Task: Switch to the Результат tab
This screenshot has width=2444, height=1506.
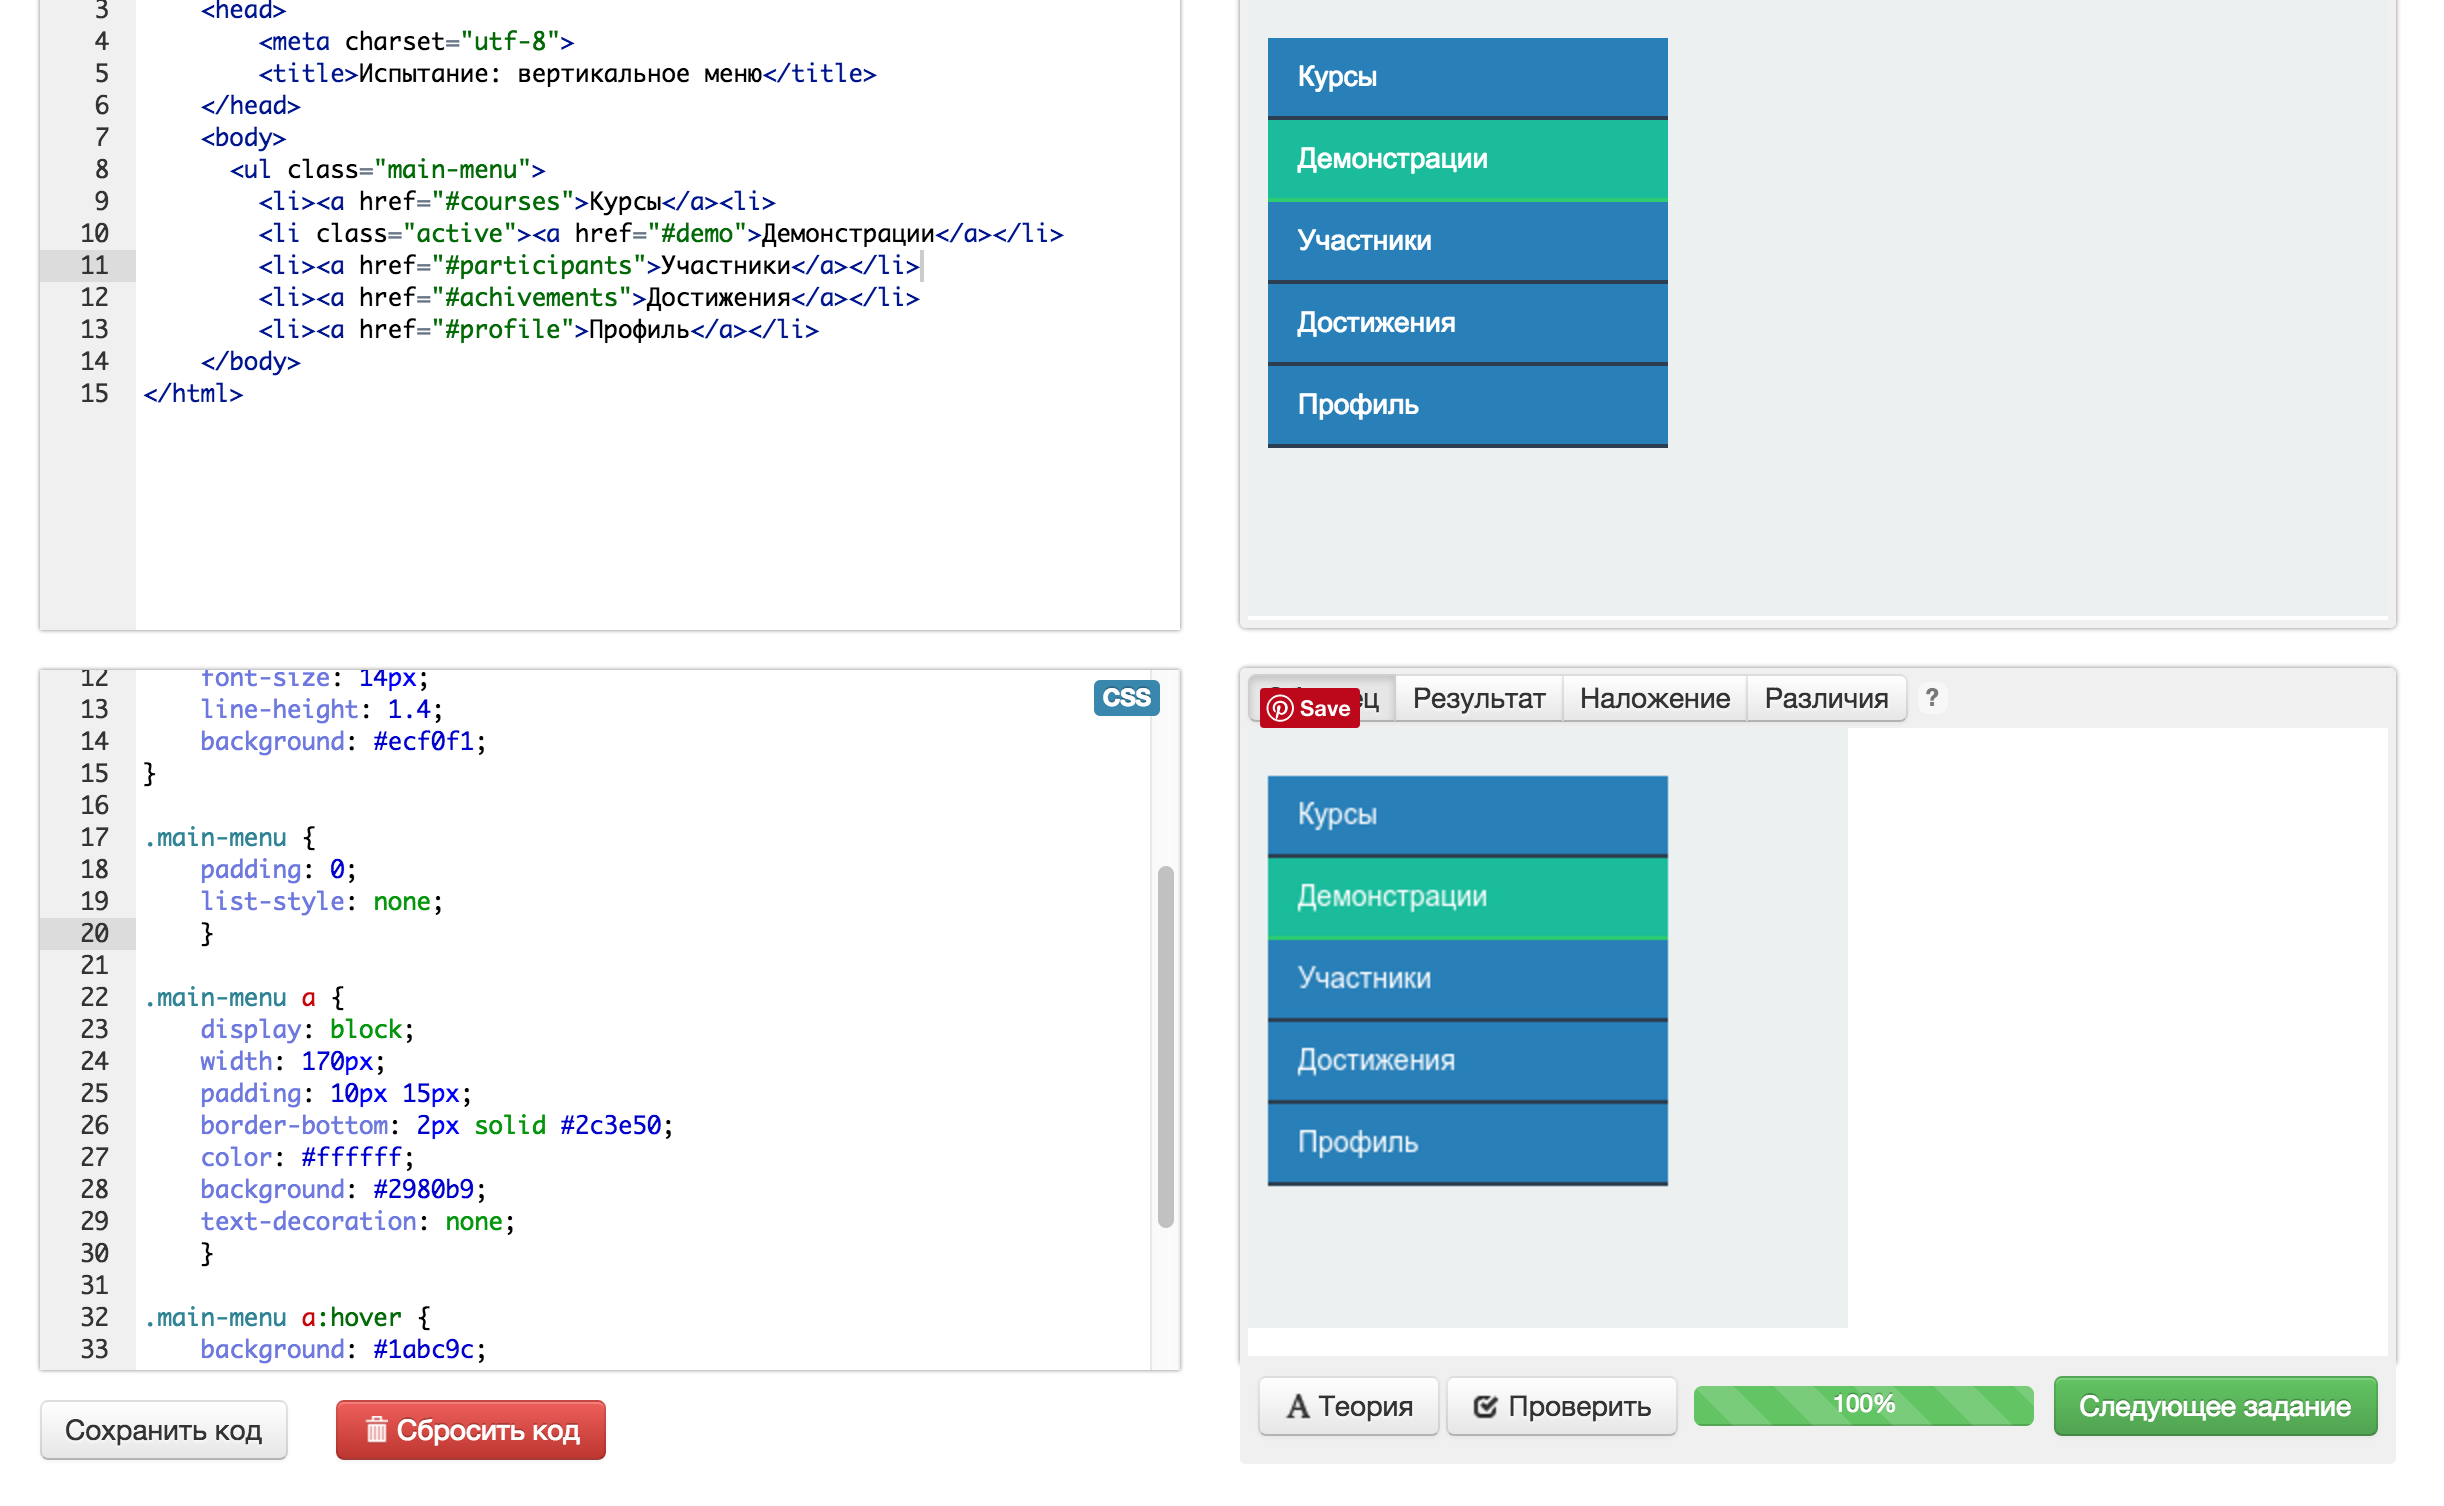Action: [1479, 698]
